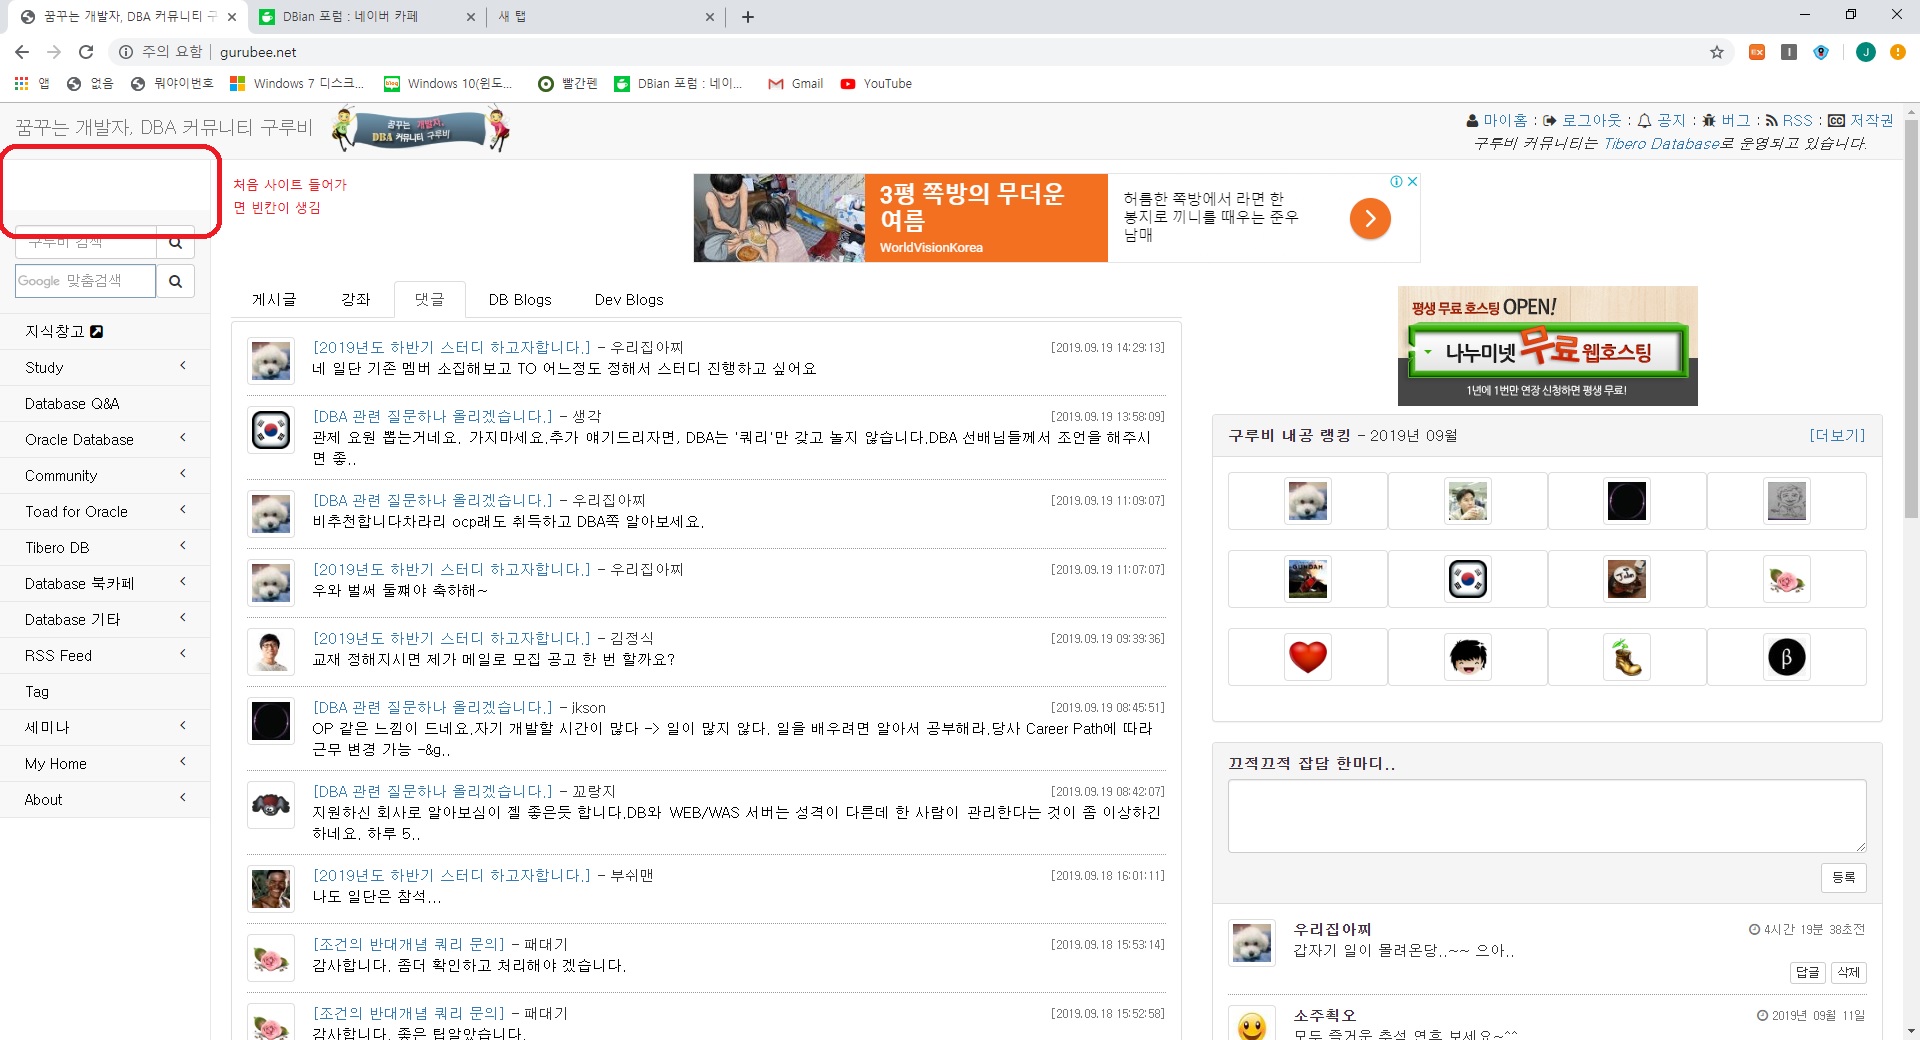The width and height of the screenshot is (1920, 1040).
Task: Expand the Tibero DB chevron
Action: [183, 546]
